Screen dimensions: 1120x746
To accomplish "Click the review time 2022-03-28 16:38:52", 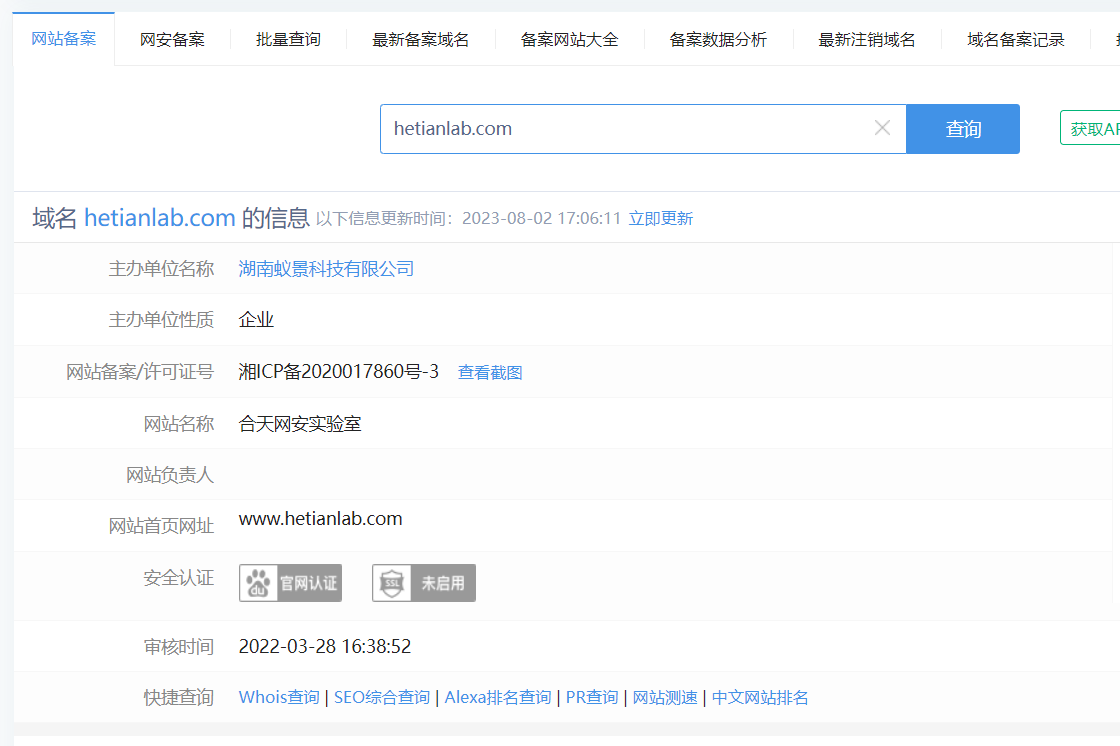I will pos(325,647).
